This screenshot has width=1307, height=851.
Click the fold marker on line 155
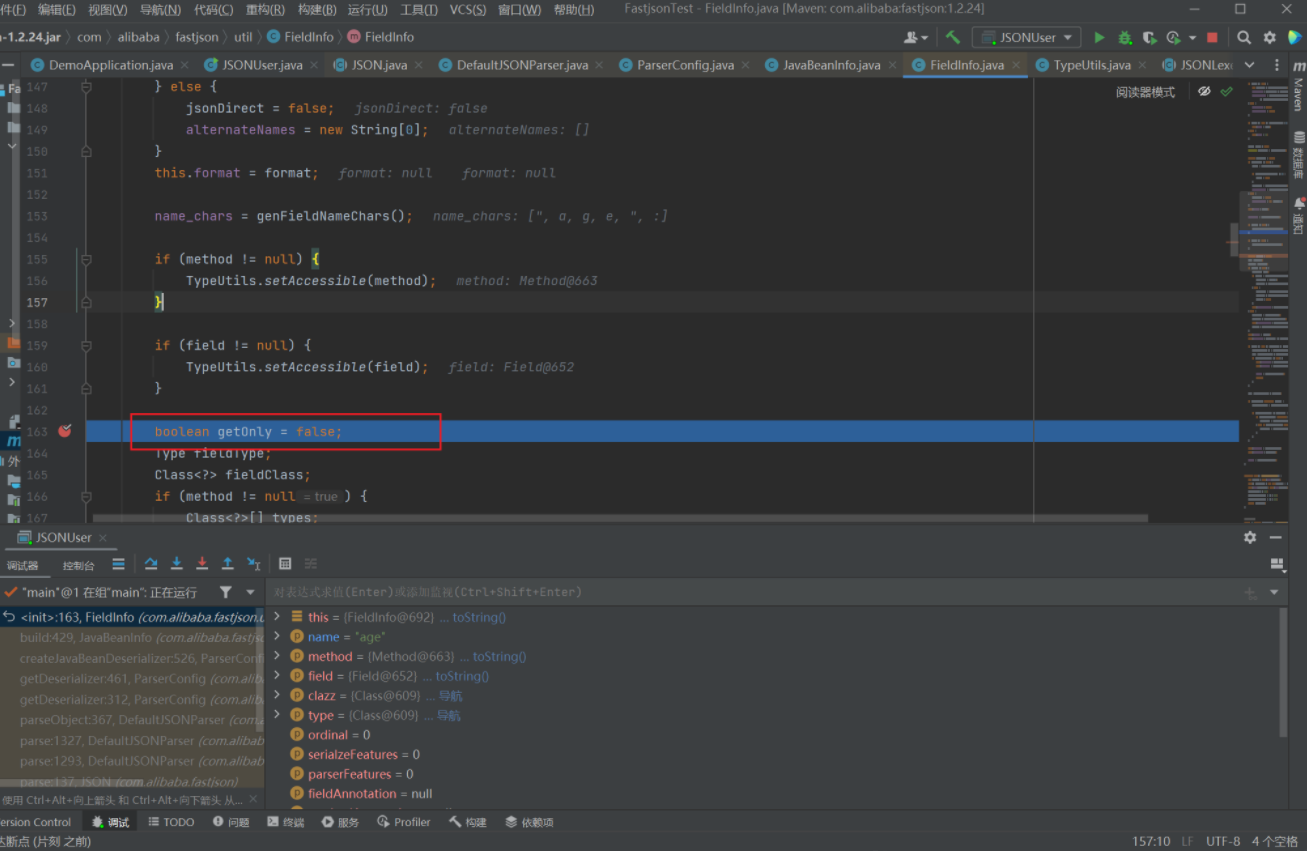(x=86, y=259)
